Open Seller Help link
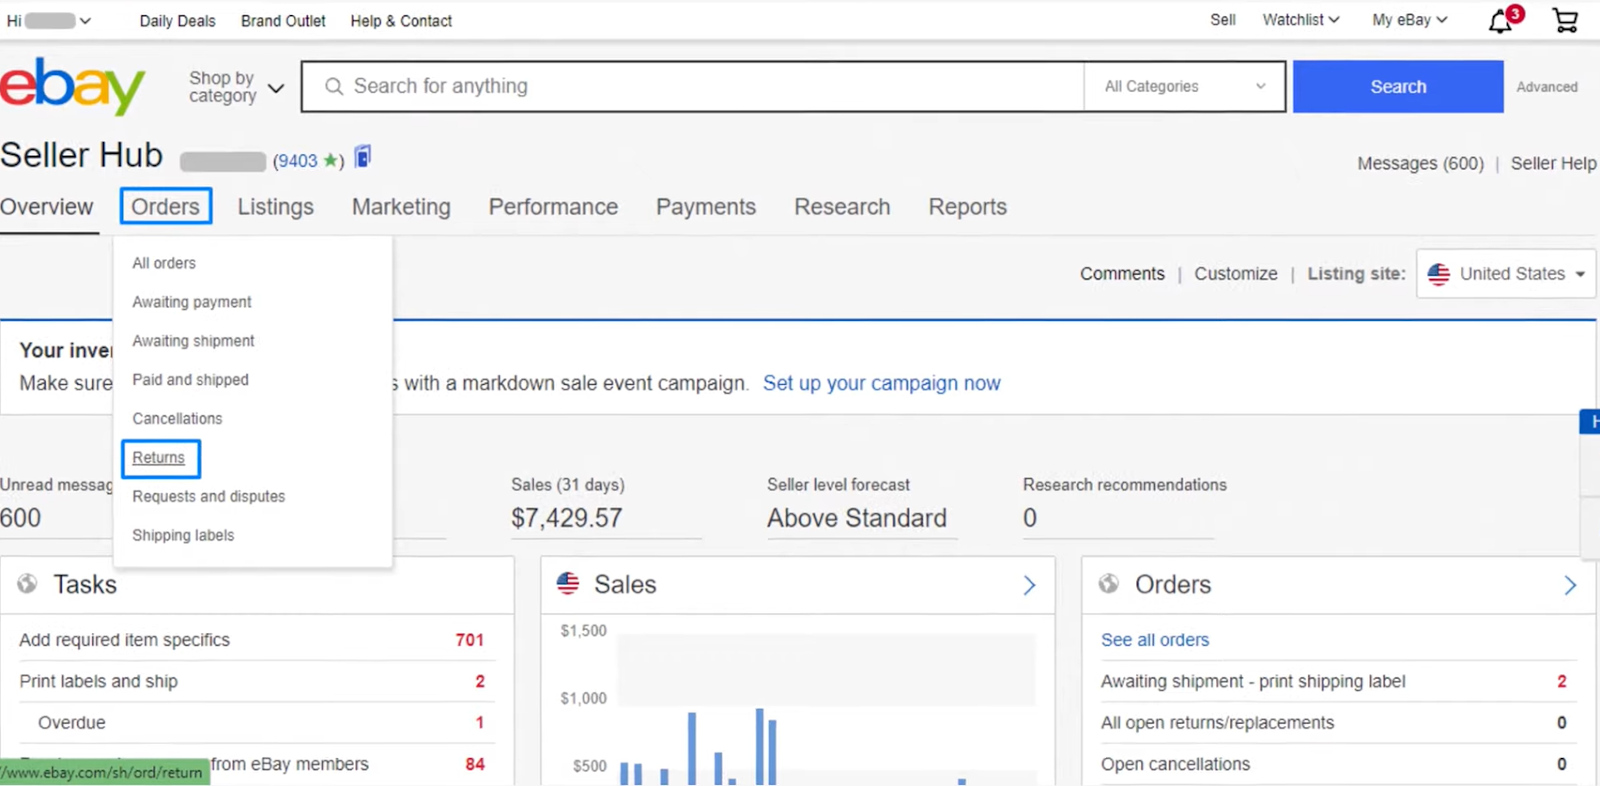Screen dimensions: 1600x786 [1554, 164]
